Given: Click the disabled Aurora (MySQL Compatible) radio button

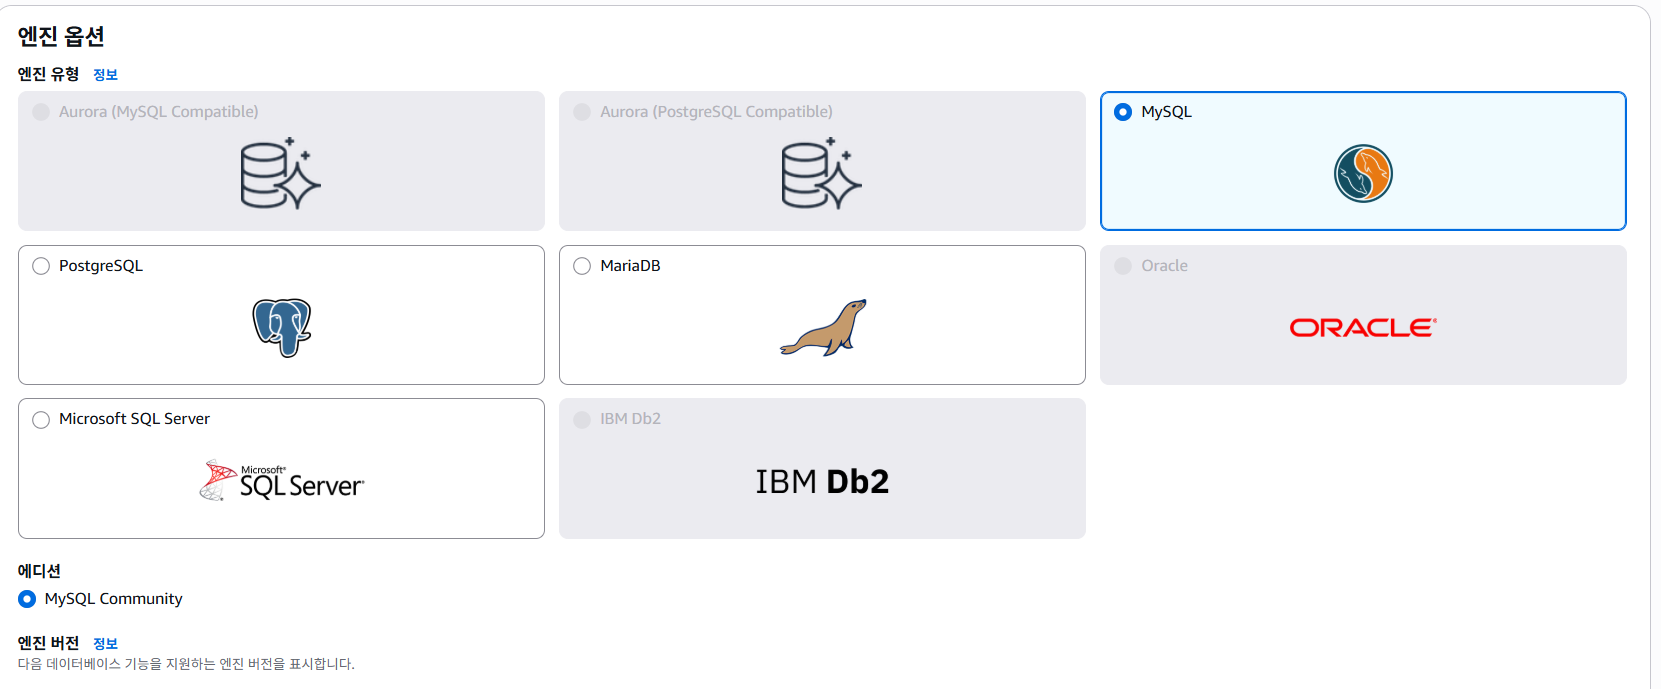Looking at the screenshot, I should click(41, 112).
